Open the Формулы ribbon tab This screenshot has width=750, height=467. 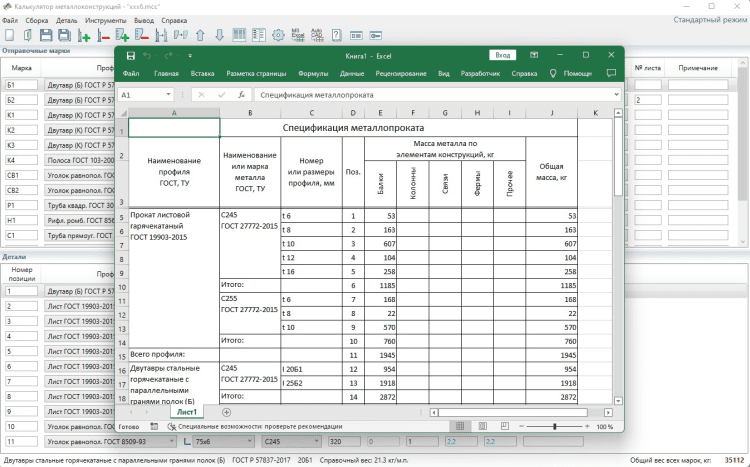coord(313,73)
